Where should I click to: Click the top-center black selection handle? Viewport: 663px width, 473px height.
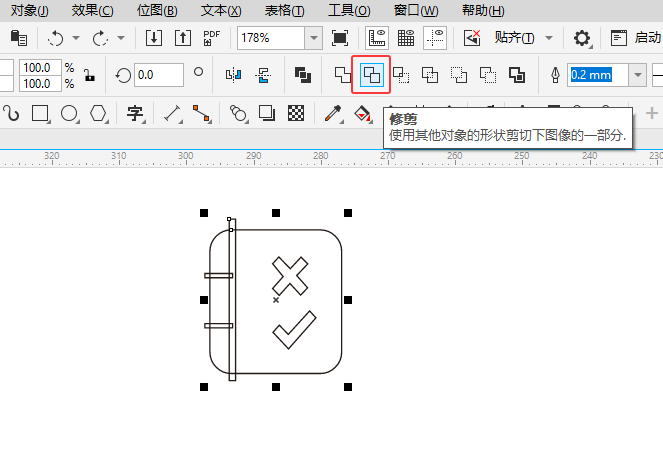(276, 213)
